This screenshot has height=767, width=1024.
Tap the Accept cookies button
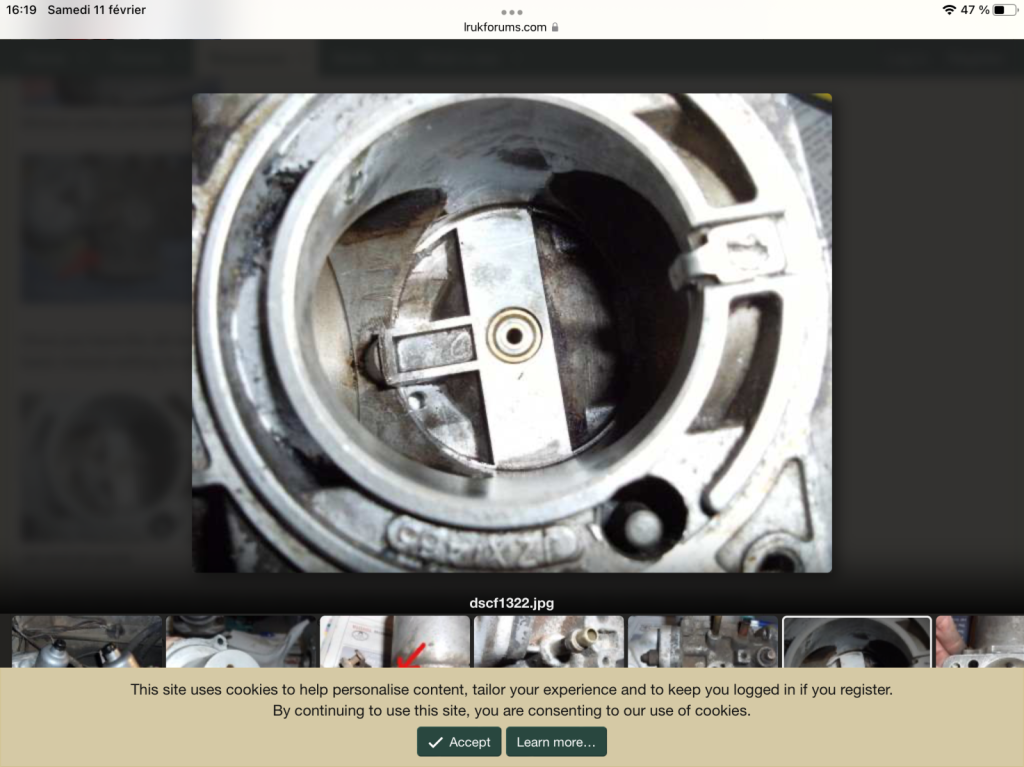tap(459, 742)
